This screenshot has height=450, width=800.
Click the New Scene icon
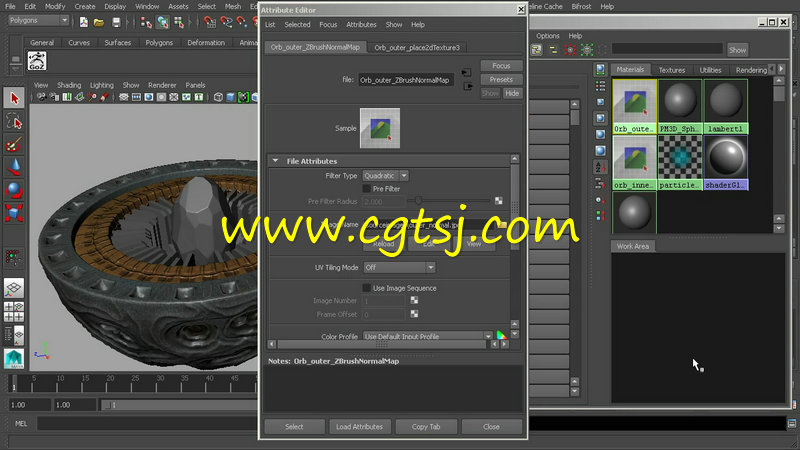(x=84, y=21)
